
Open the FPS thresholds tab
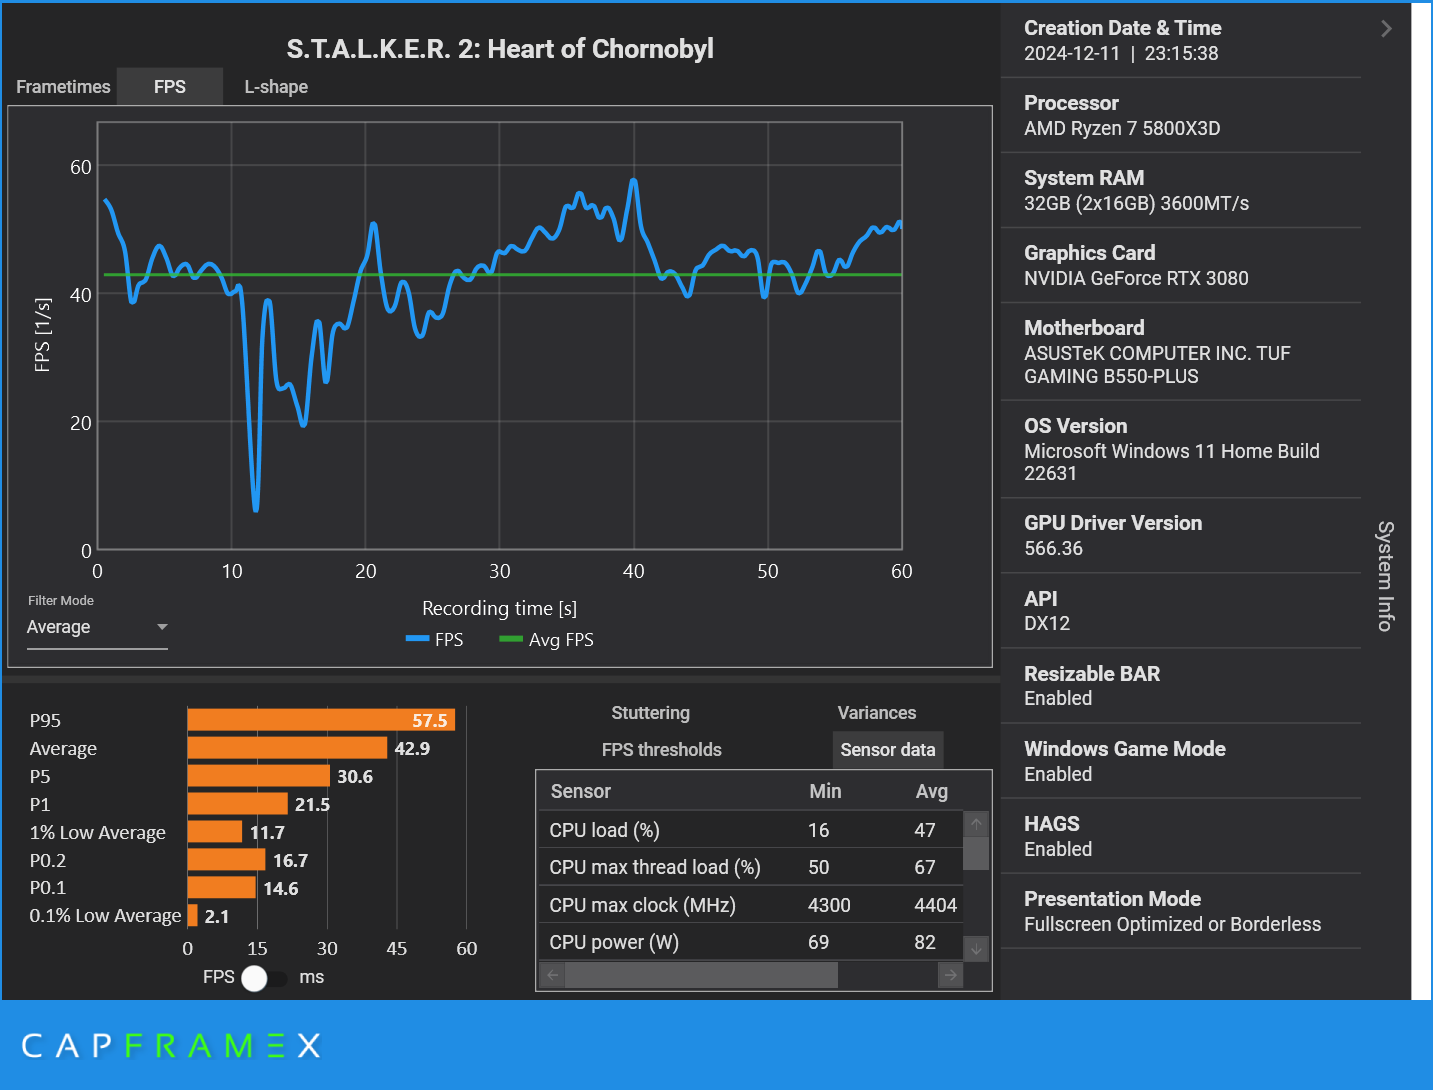pyautogui.click(x=662, y=750)
